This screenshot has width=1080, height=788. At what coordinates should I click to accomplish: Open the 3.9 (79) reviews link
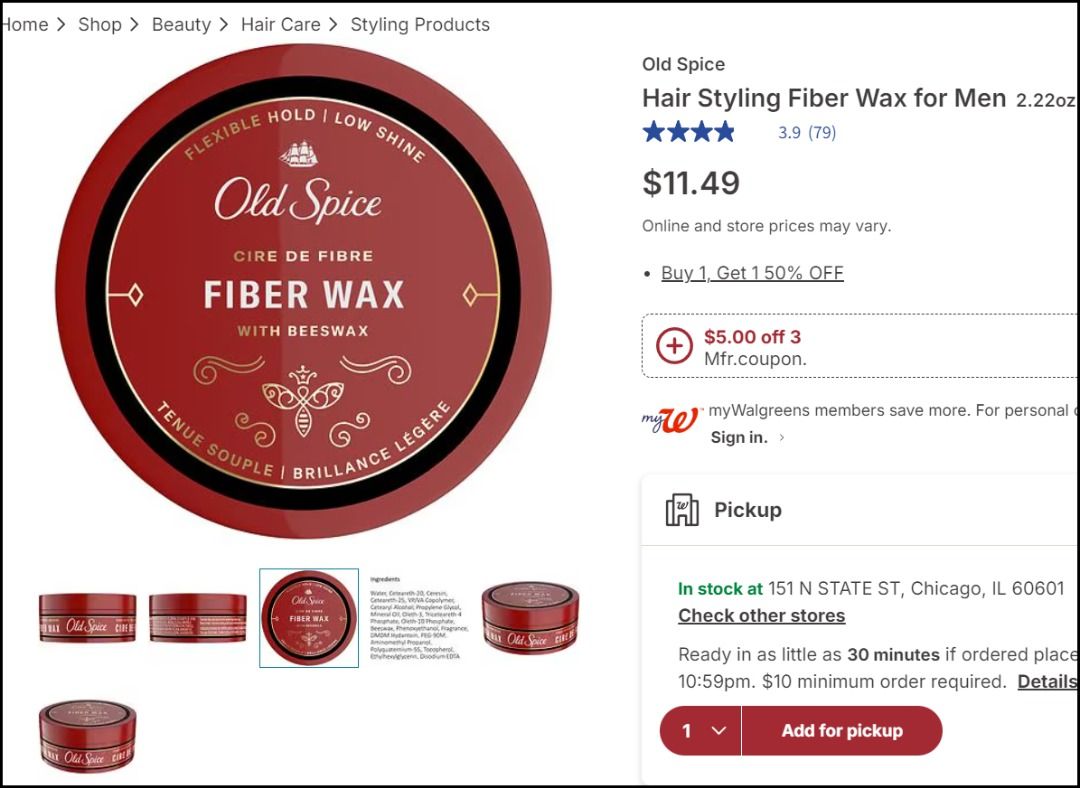(x=807, y=132)
